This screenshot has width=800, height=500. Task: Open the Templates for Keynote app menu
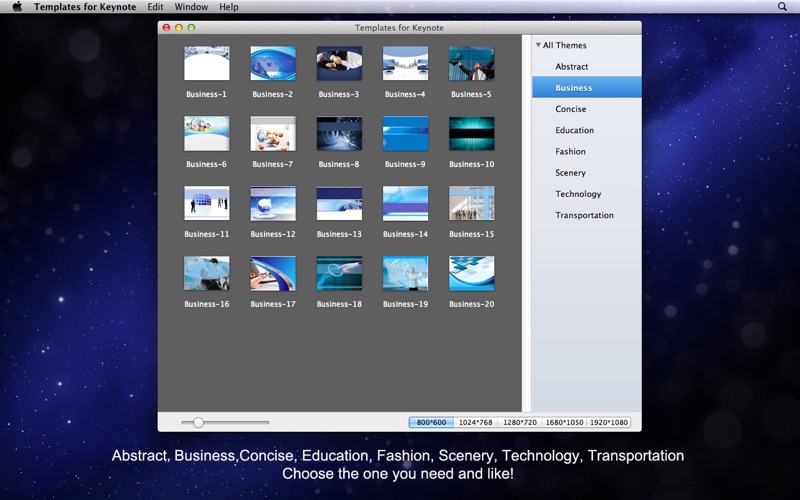click(85, 7)
